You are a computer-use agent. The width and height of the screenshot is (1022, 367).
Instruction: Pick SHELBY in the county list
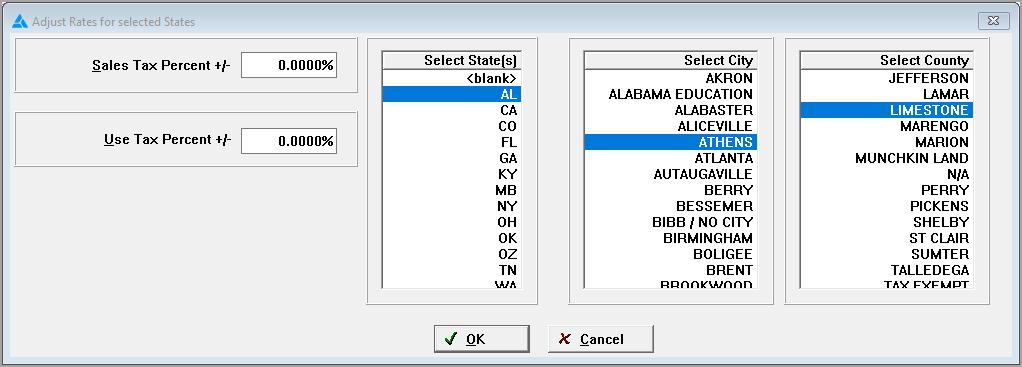click(886, 222)
